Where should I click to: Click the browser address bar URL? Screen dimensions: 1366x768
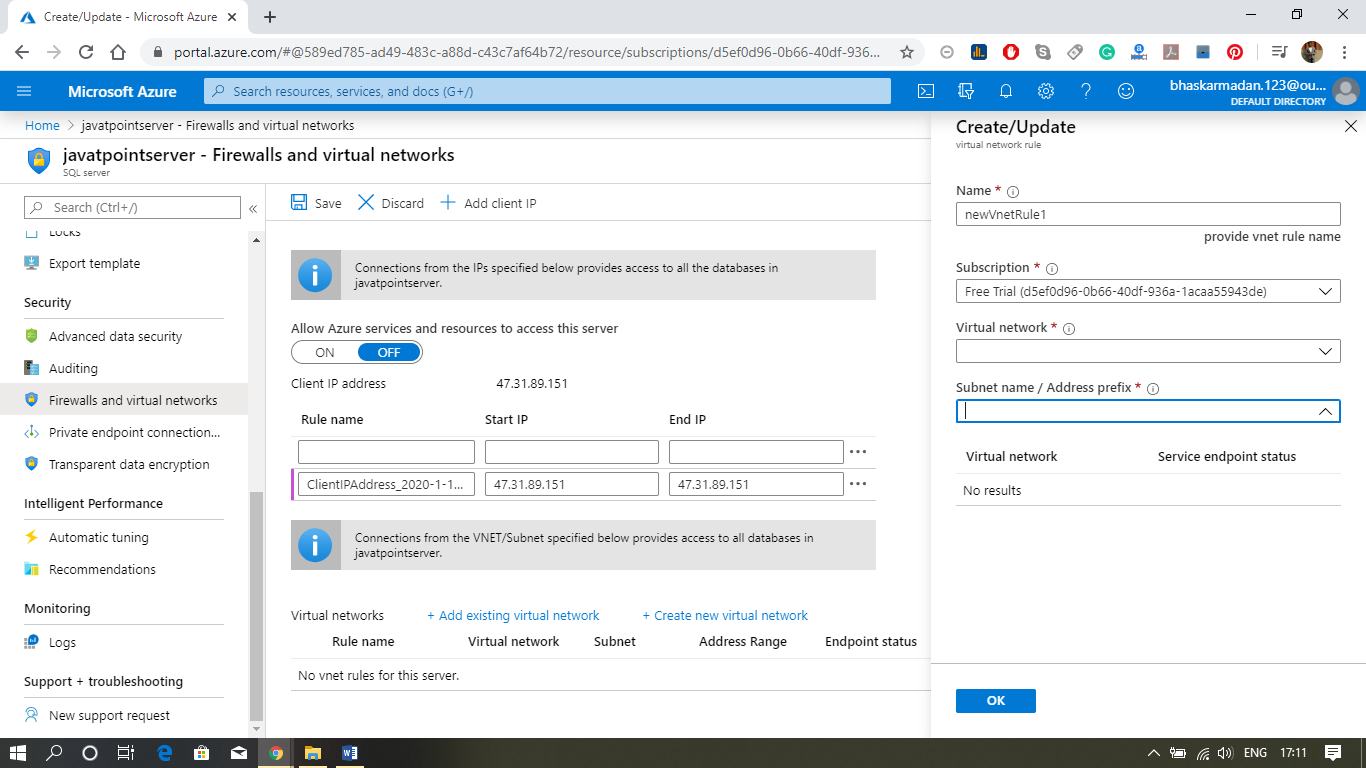pyautogui.click(x=528, y=52)
